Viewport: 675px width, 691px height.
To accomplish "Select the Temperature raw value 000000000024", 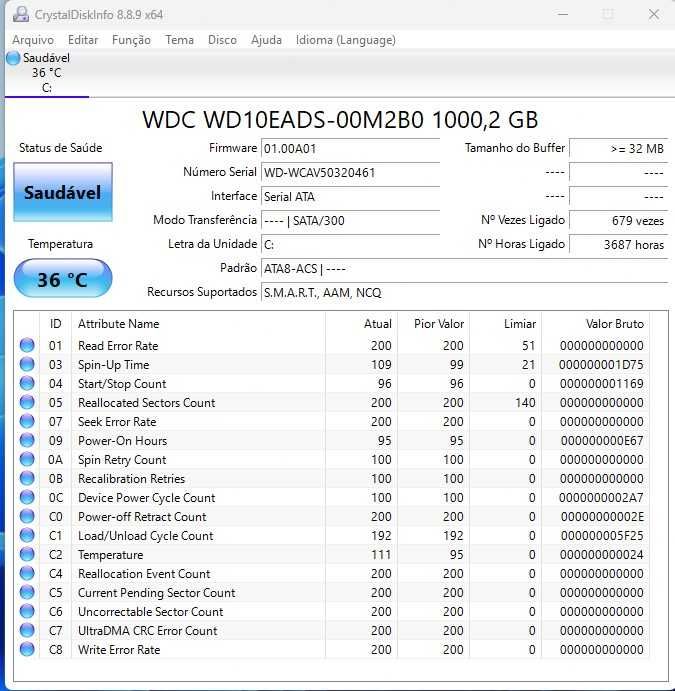I will (602, 554).
